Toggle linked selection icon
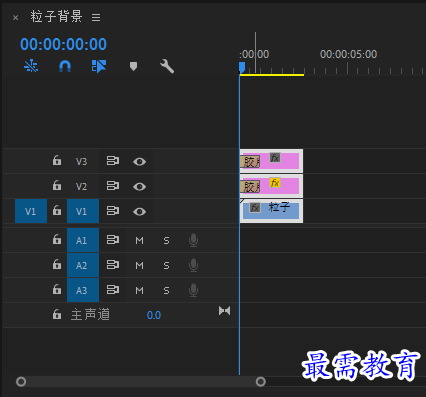This screenshot has height=397, width=426. pos(99,66)
